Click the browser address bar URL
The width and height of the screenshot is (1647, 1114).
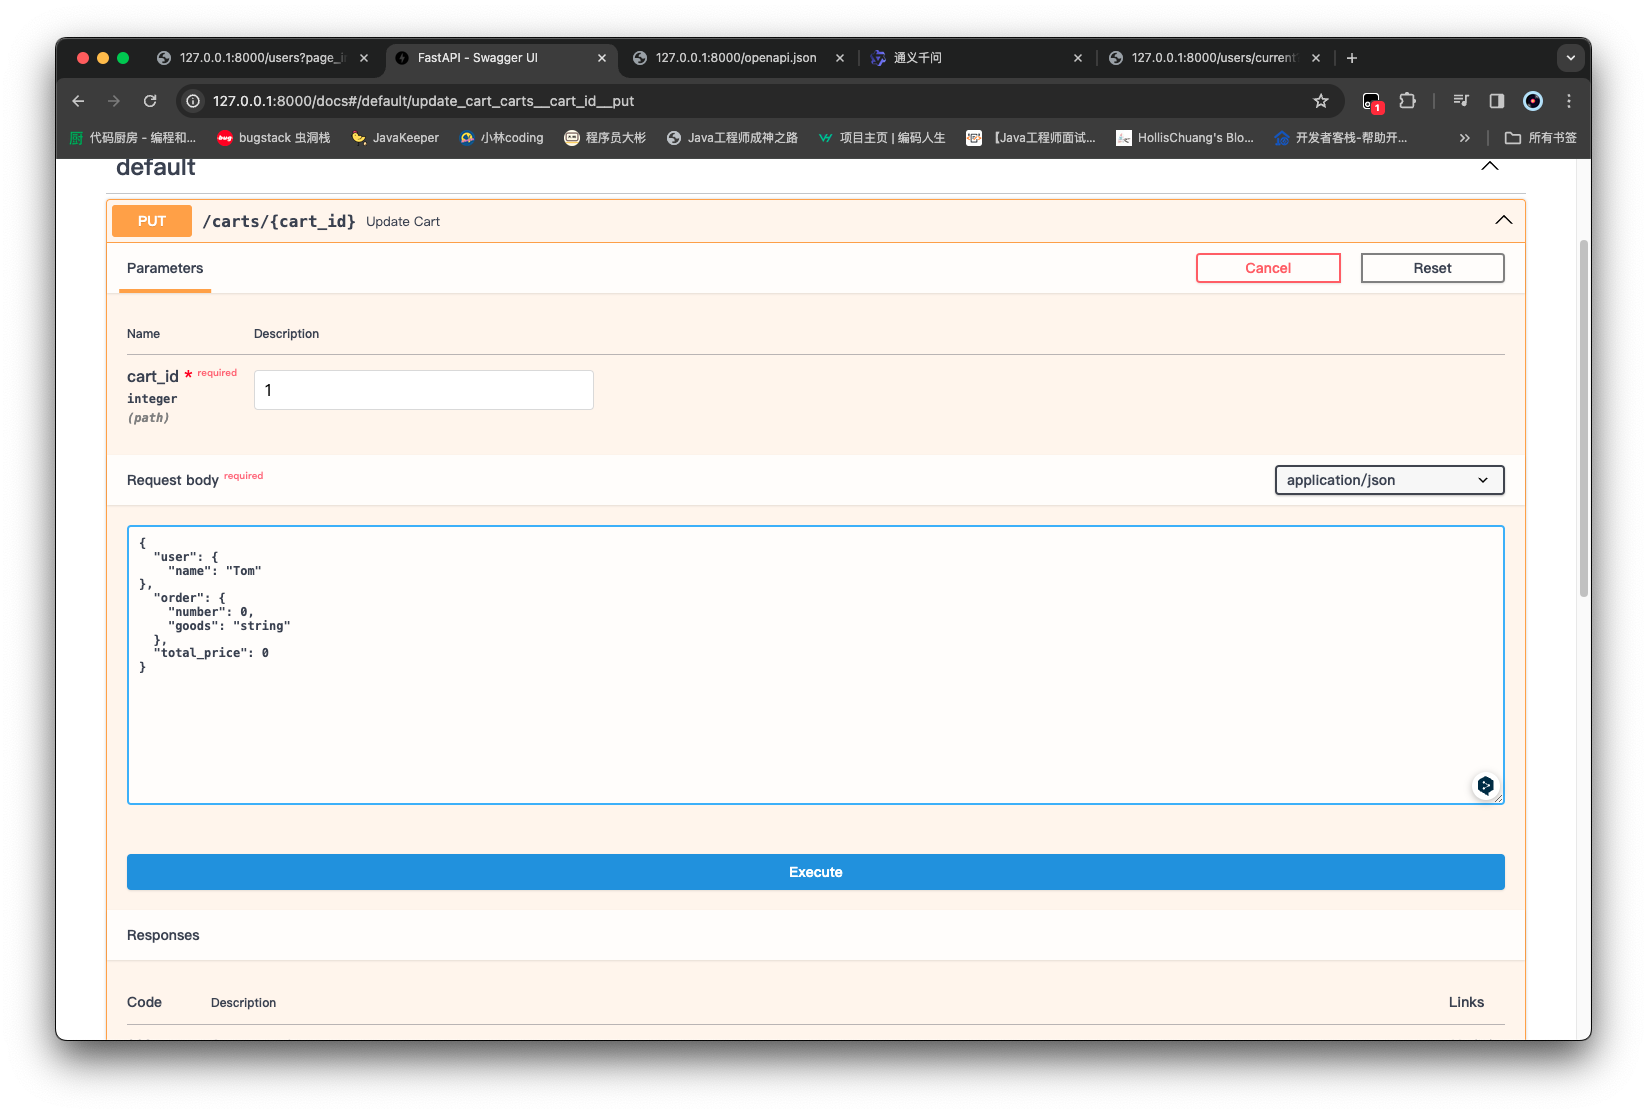point(424,101)
